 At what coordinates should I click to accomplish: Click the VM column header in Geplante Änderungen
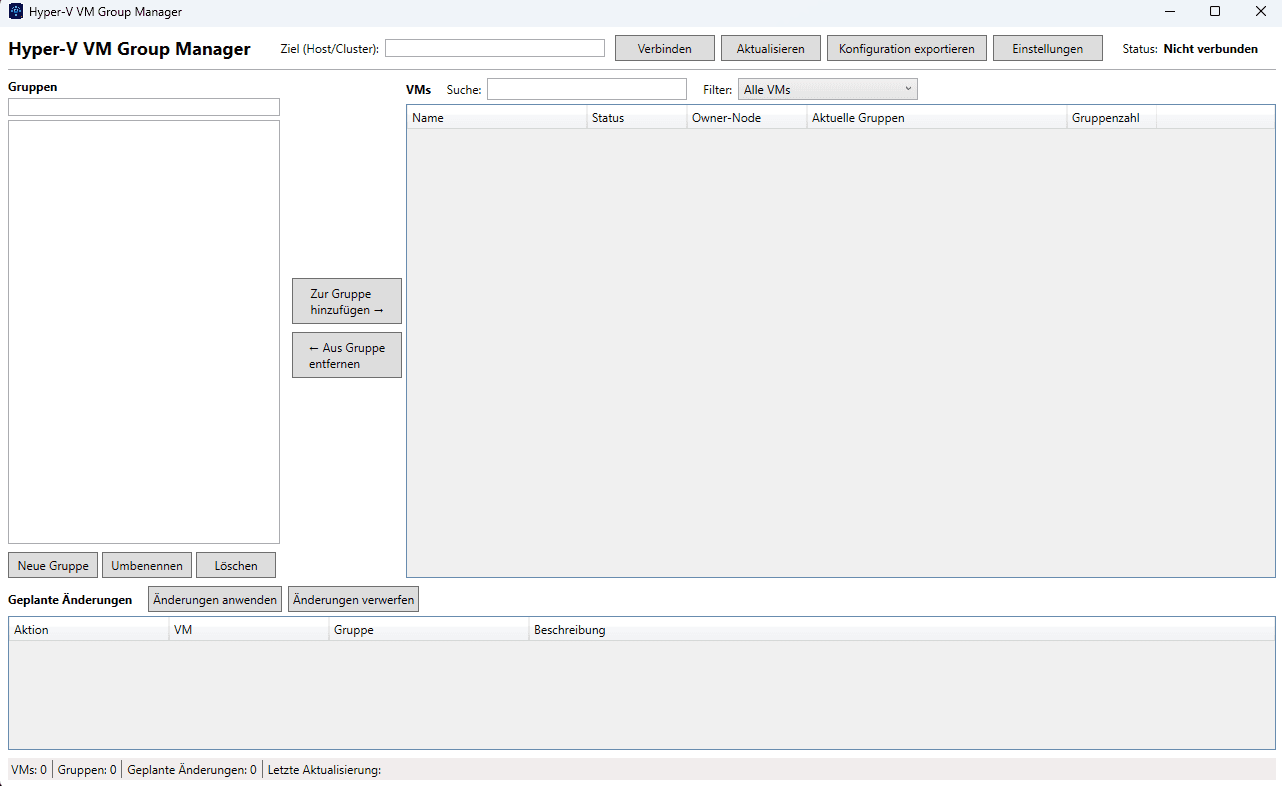(249, 630)
